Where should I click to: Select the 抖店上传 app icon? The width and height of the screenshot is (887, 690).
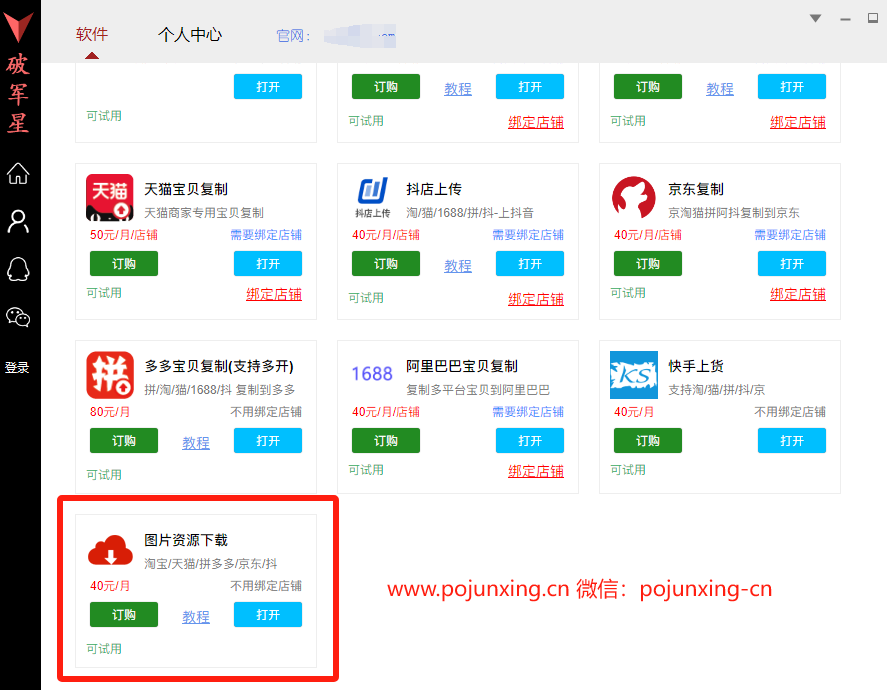pyautogui.click(x=372, y=197)
